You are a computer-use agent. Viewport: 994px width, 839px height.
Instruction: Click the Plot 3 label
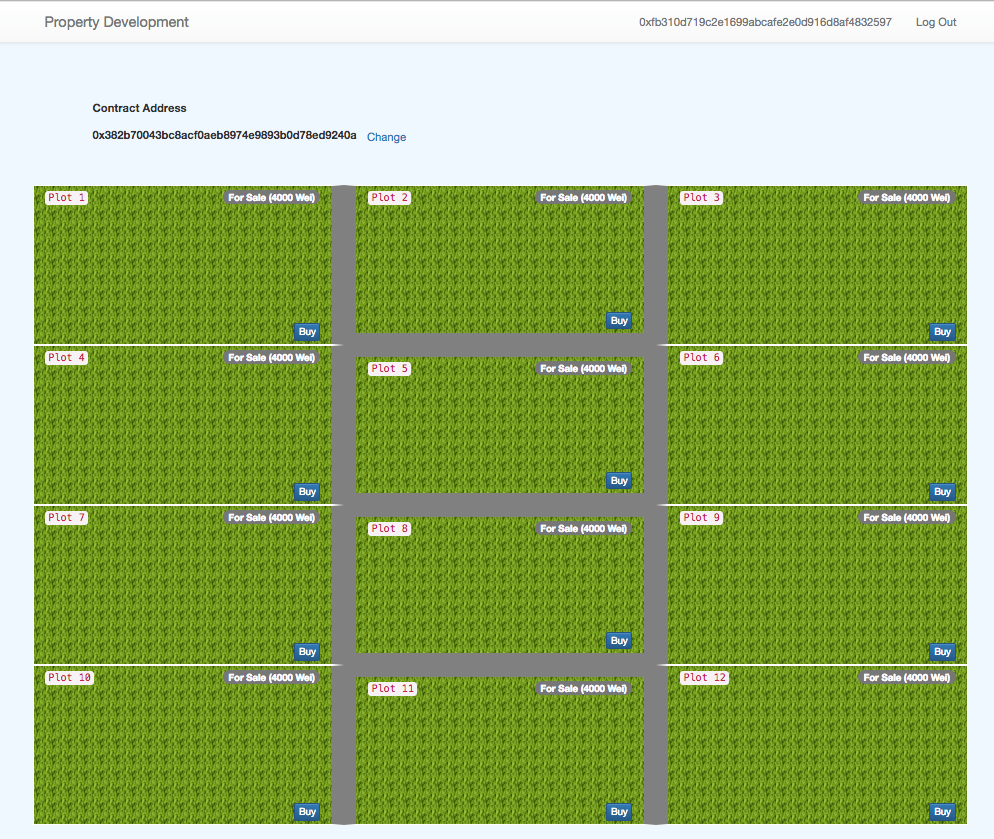(702, 198)
